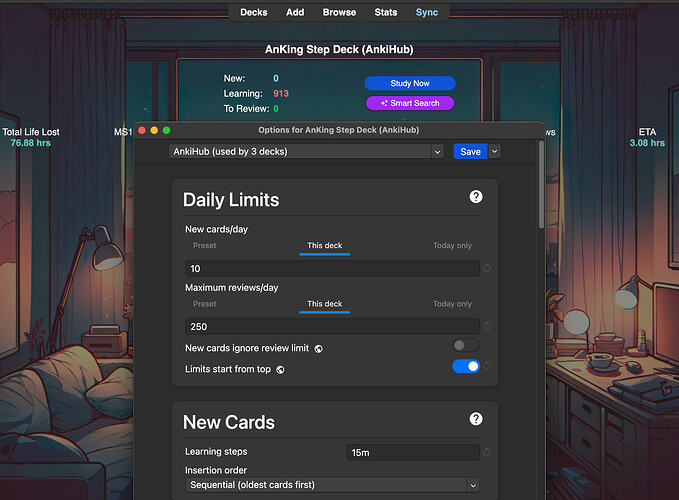The image size is (679, 500).
Task: Select Today only tab under New cards/day
Action: pyautogui.click(x=452, y=245)
